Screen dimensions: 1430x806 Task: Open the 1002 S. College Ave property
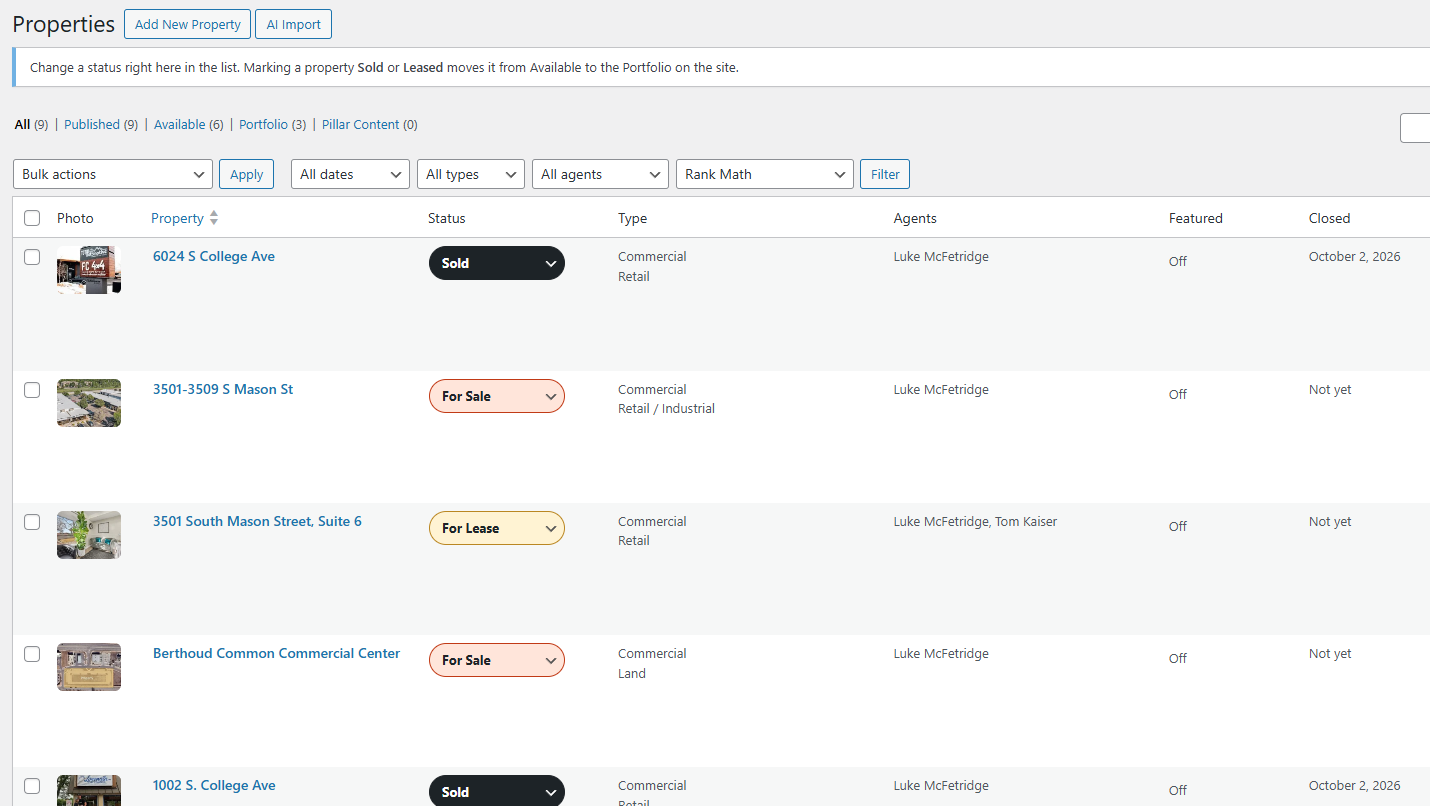pos(214,786)
